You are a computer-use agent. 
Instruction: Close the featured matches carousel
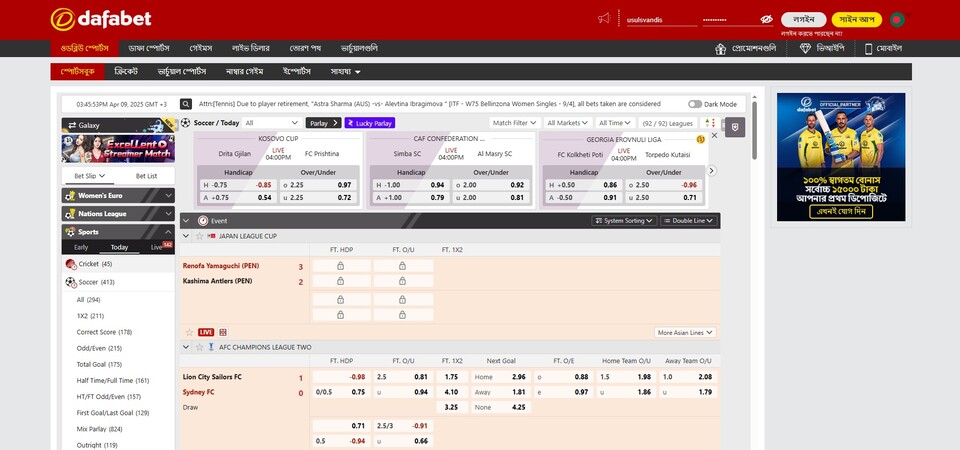(714, 134)
